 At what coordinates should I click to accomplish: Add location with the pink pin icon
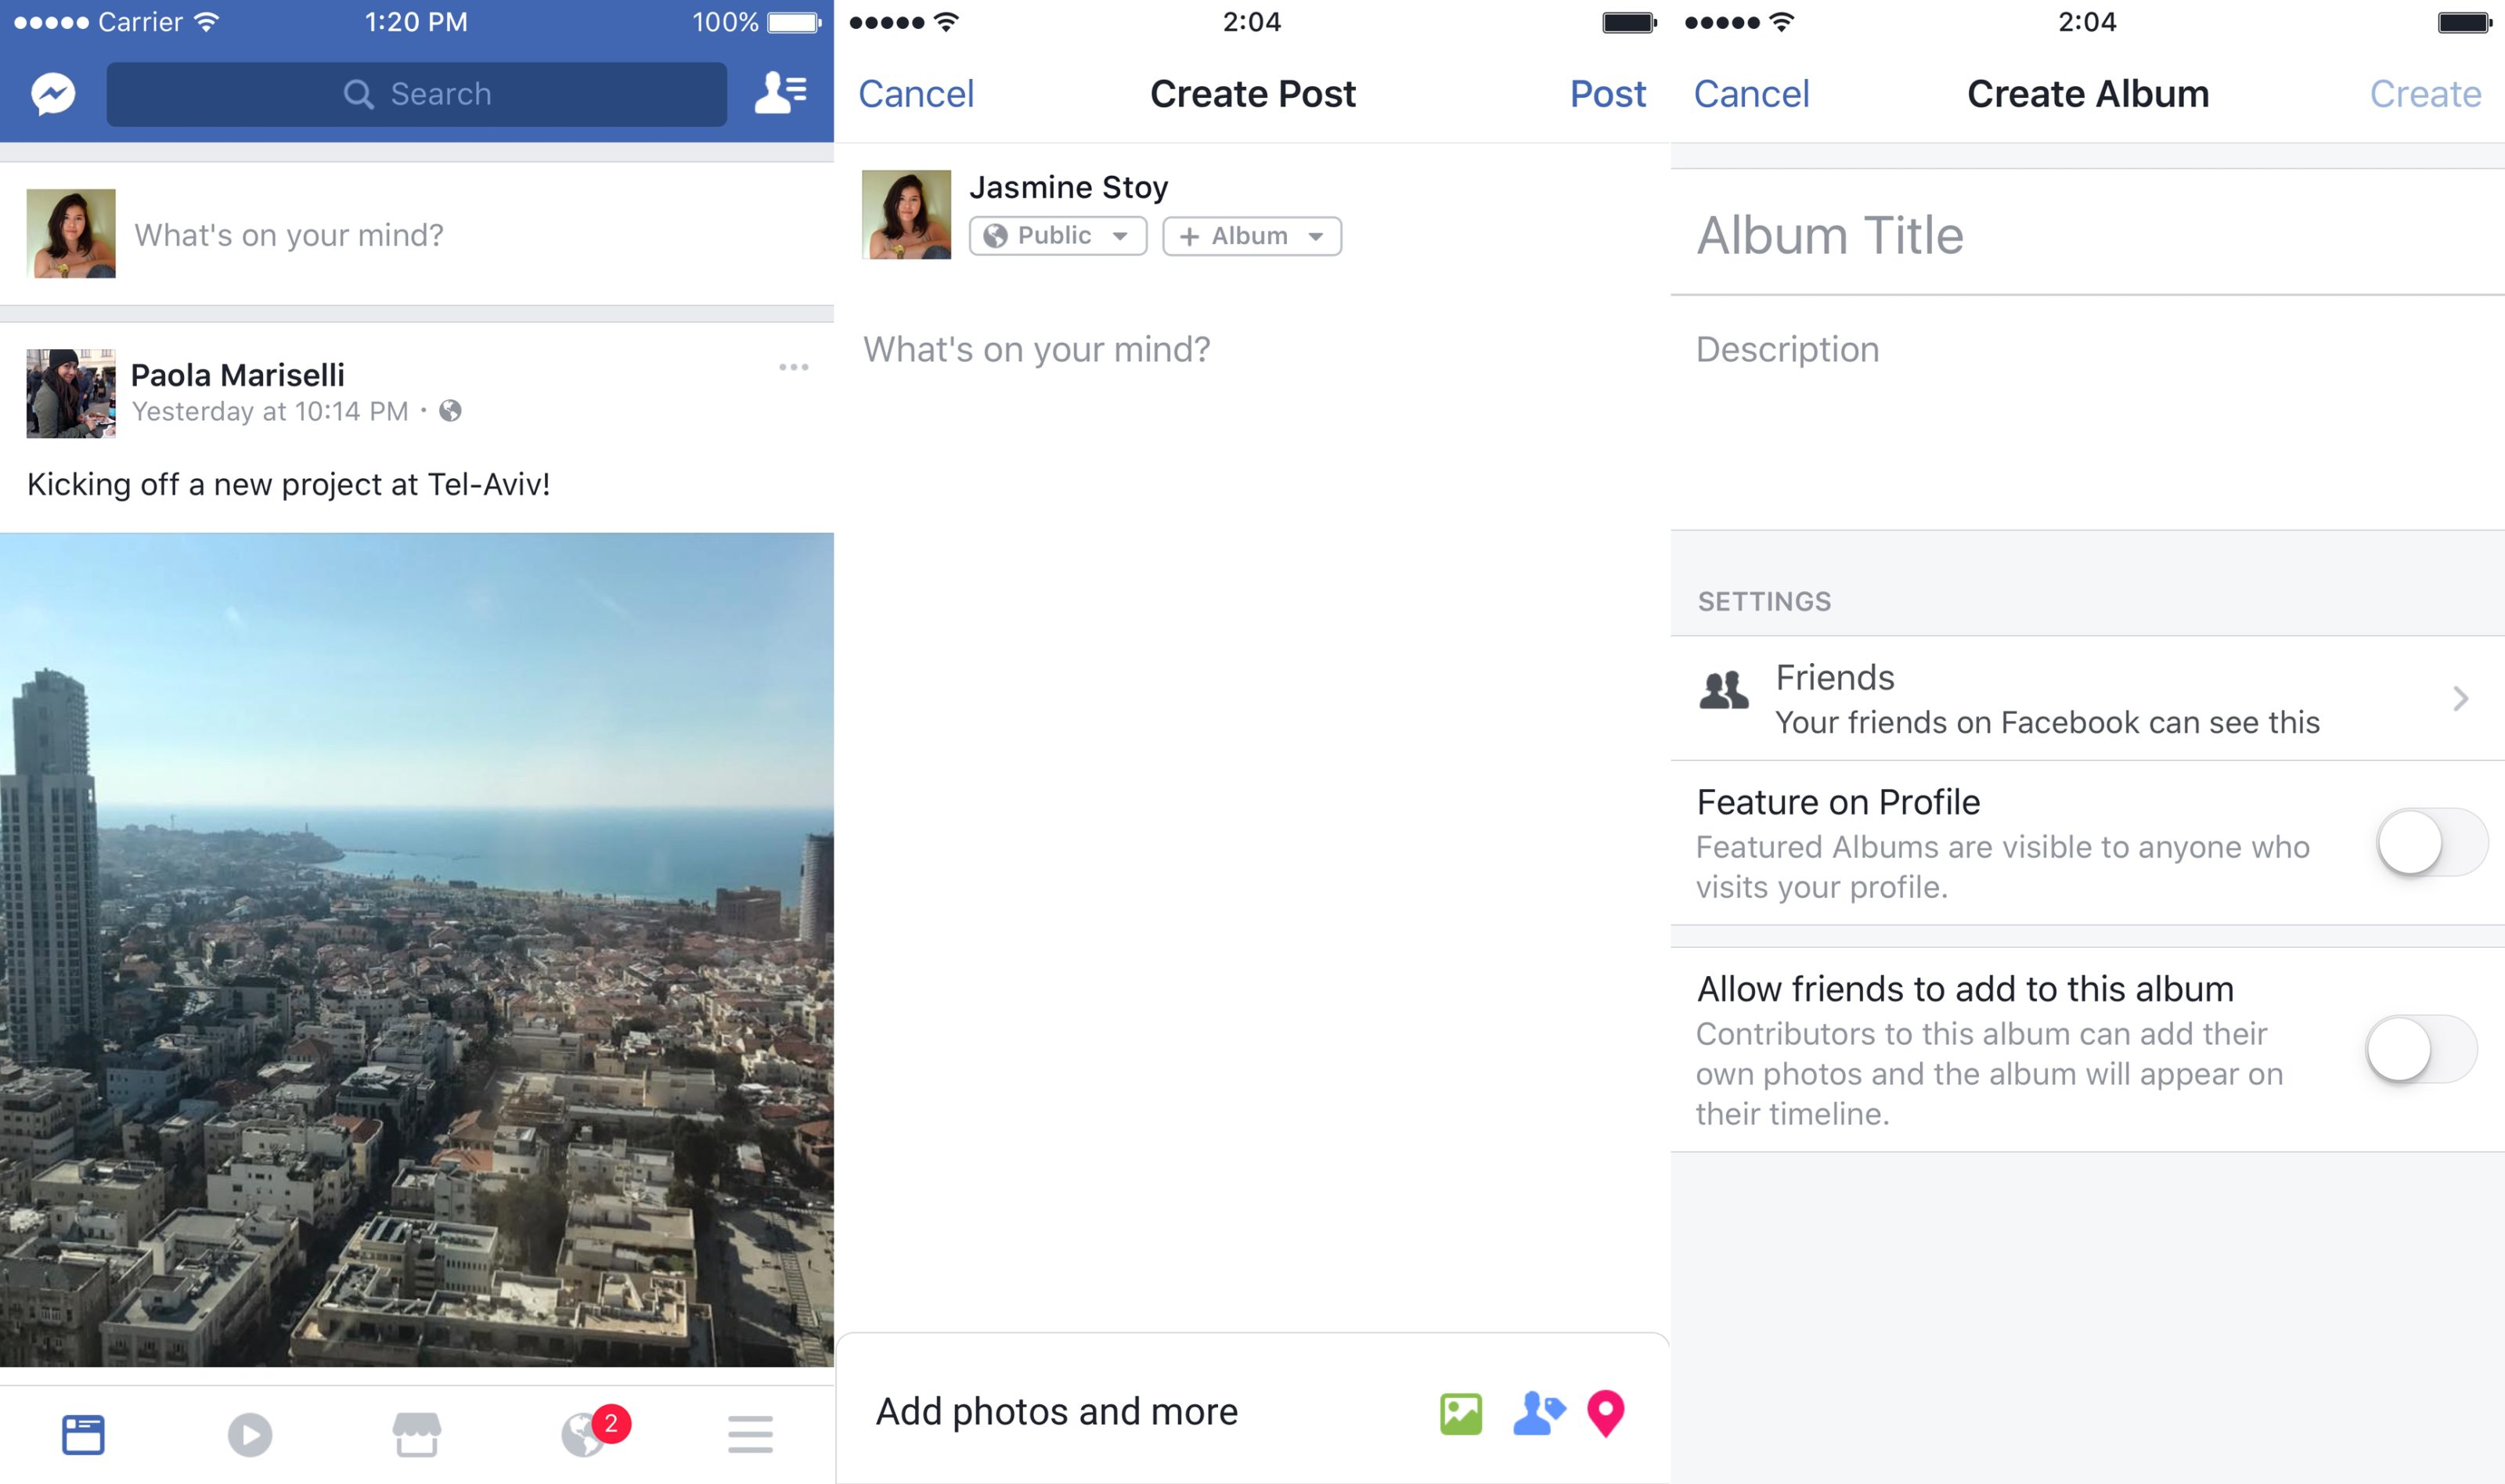[x=1606, y=1414]
